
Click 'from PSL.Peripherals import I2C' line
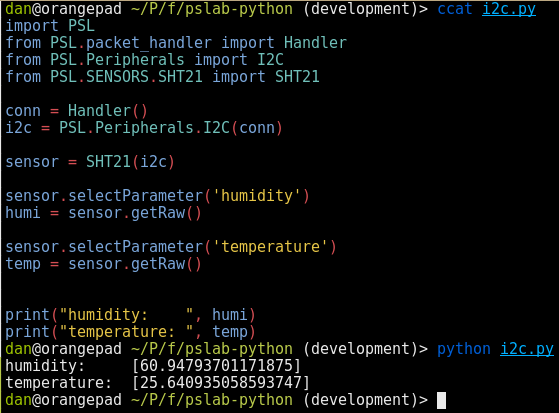coord(144,60)
